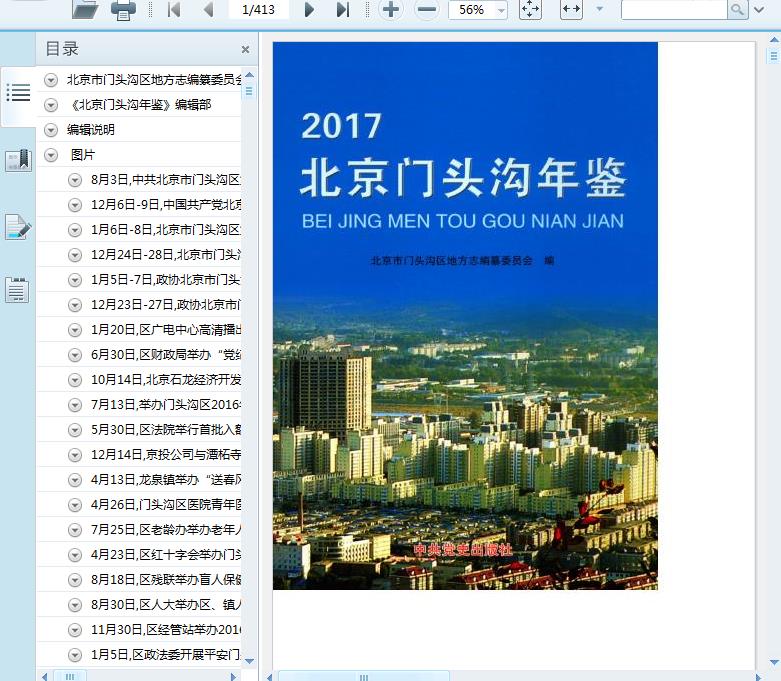Click the print icon in toolbar

[123, 10]
